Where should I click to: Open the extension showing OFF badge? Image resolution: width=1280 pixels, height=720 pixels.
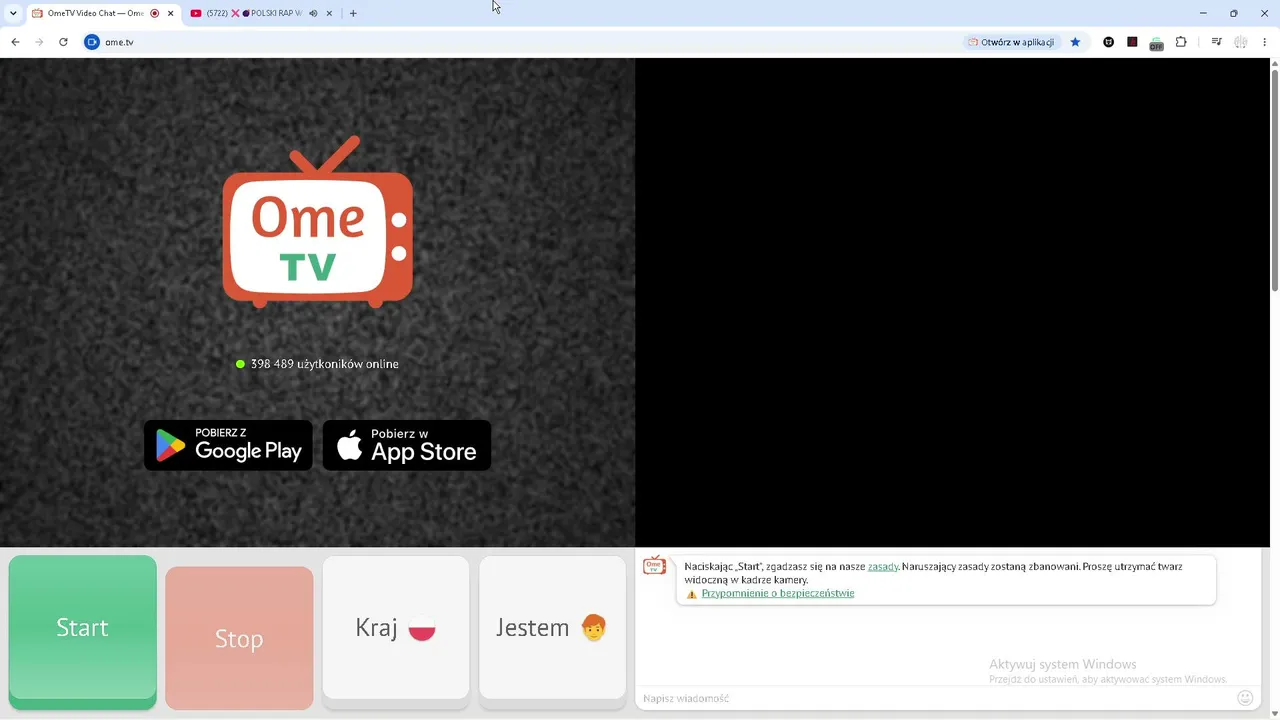point(1156,43)
